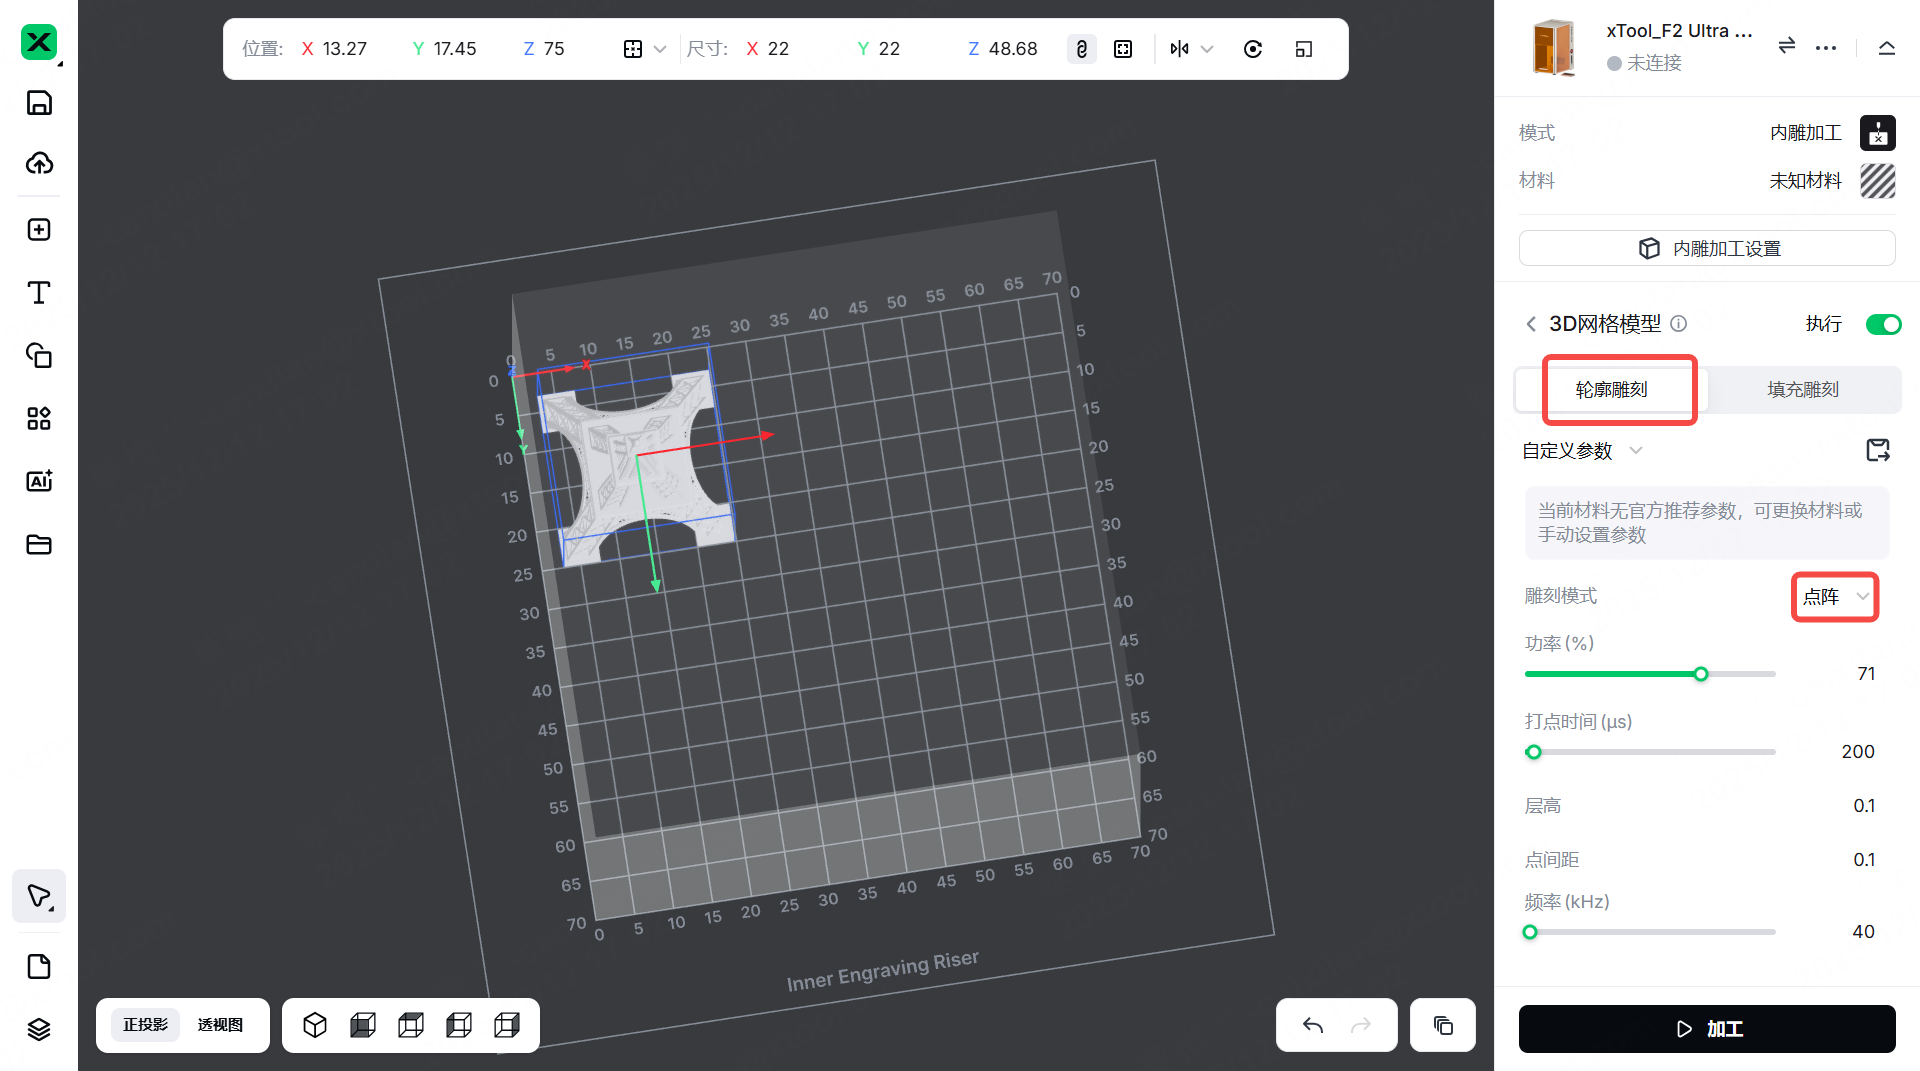Open the AI image generator tool
Image resolution: width=1920 pixels, height=1071 pixels.
point(39,481)
